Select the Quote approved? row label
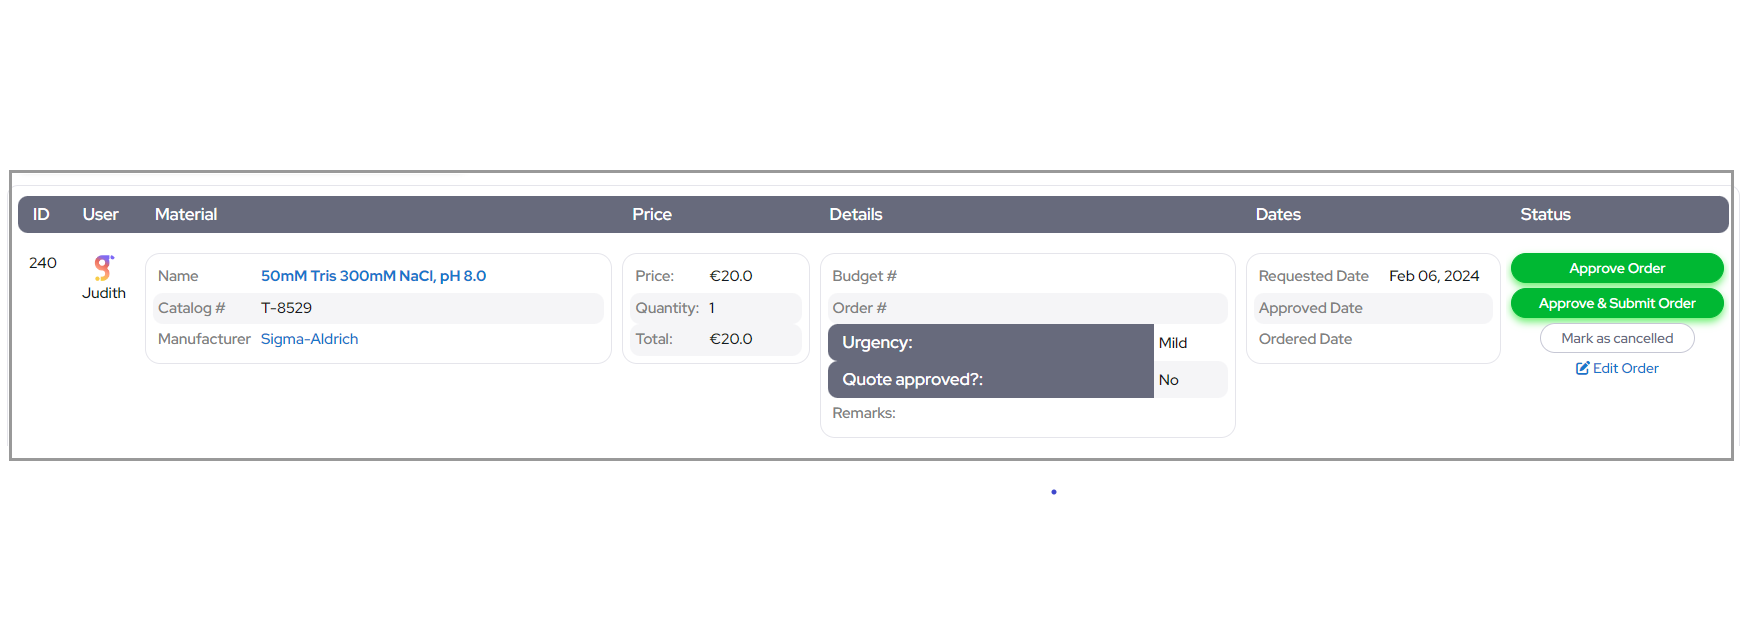Viewport: 1740px width, 619px height. click(x=912, y=379)
